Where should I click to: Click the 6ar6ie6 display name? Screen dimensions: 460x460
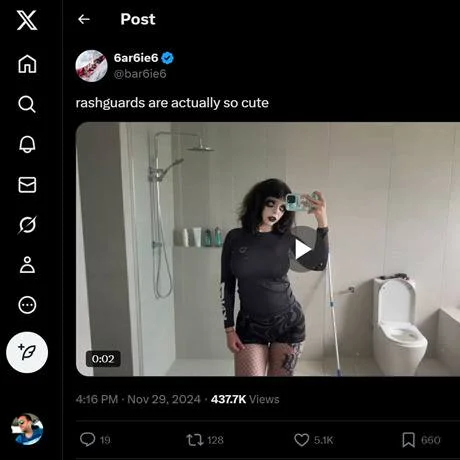[136, 58]
